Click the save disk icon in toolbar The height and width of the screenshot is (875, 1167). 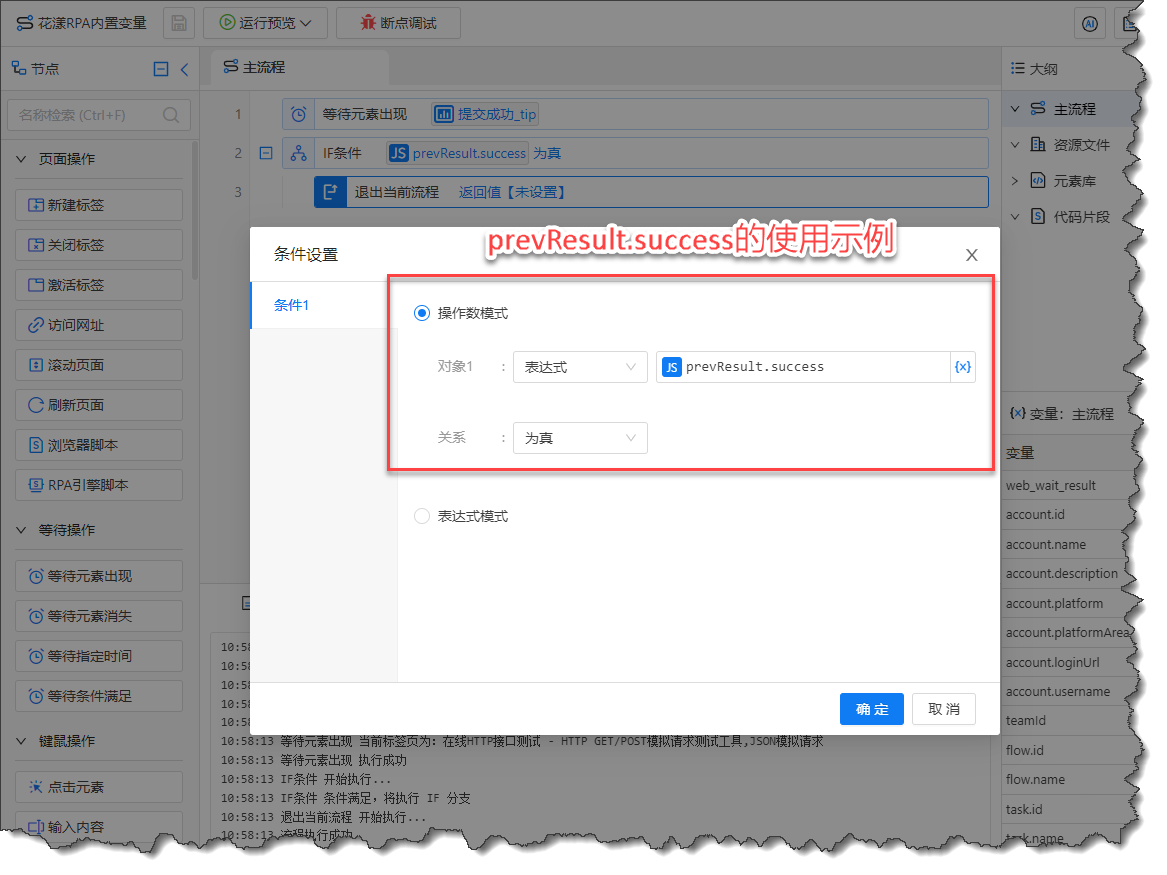click(x=178, y=23)
